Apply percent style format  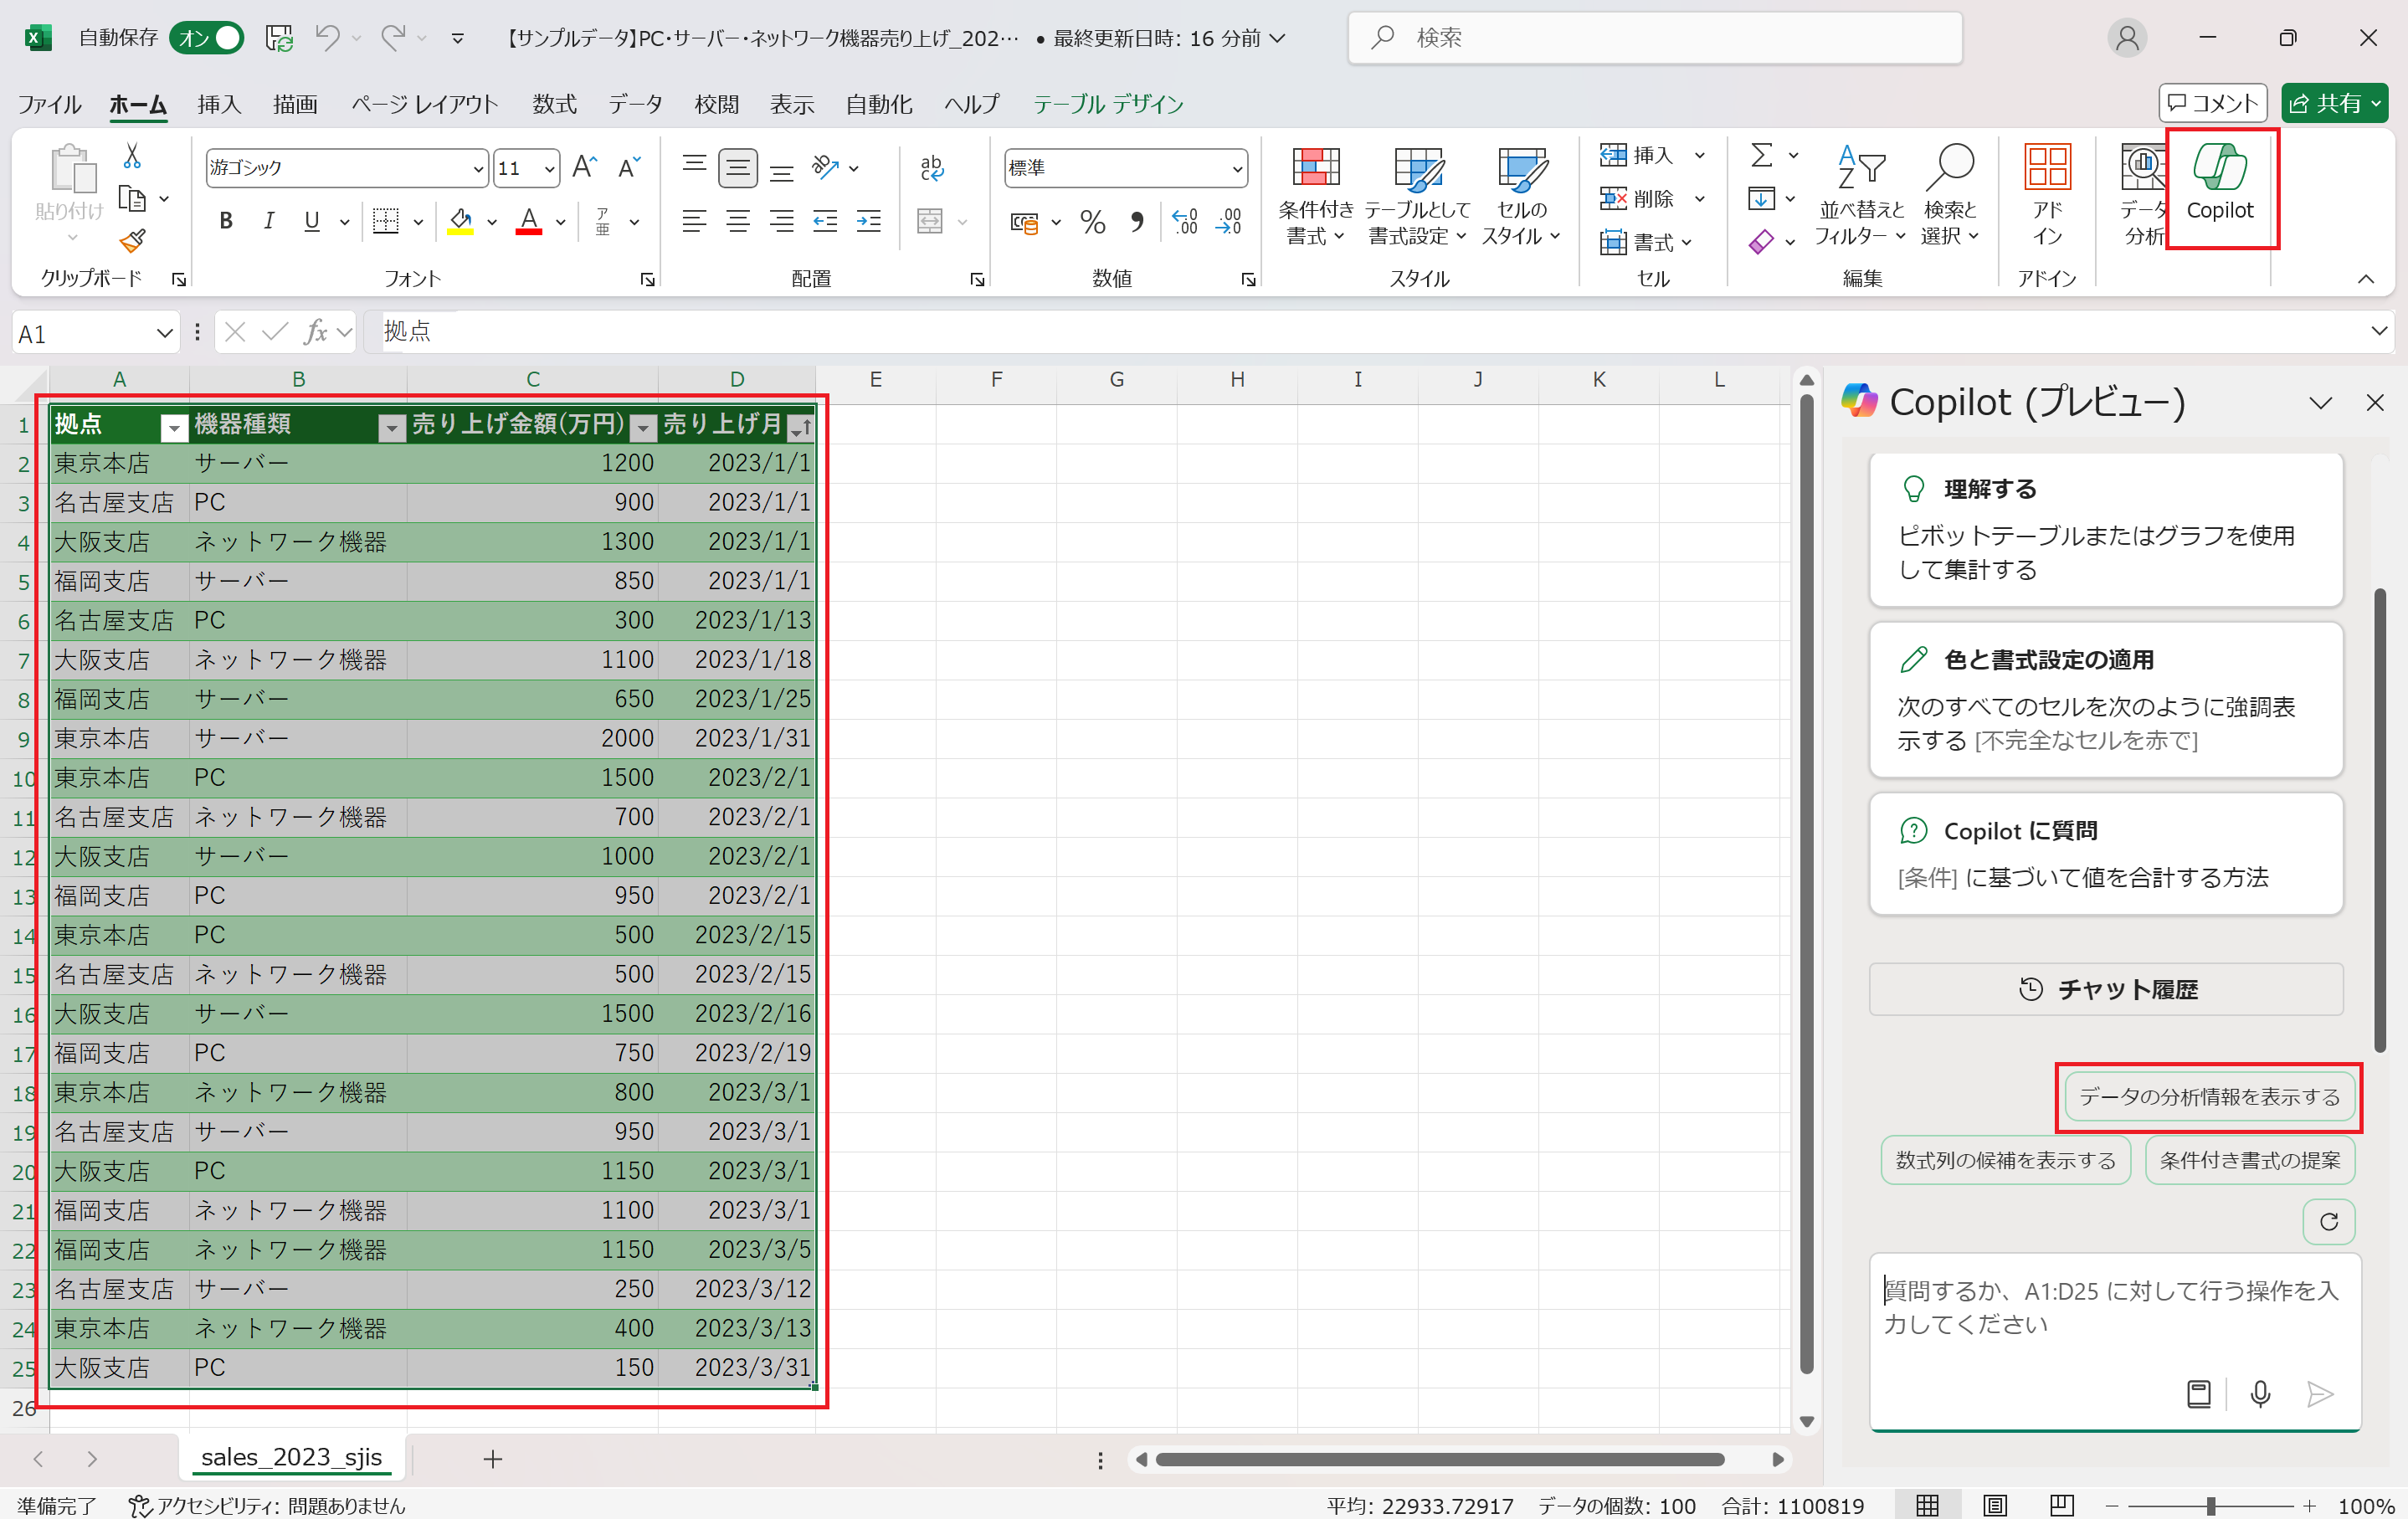click(x=1092, y=222)
